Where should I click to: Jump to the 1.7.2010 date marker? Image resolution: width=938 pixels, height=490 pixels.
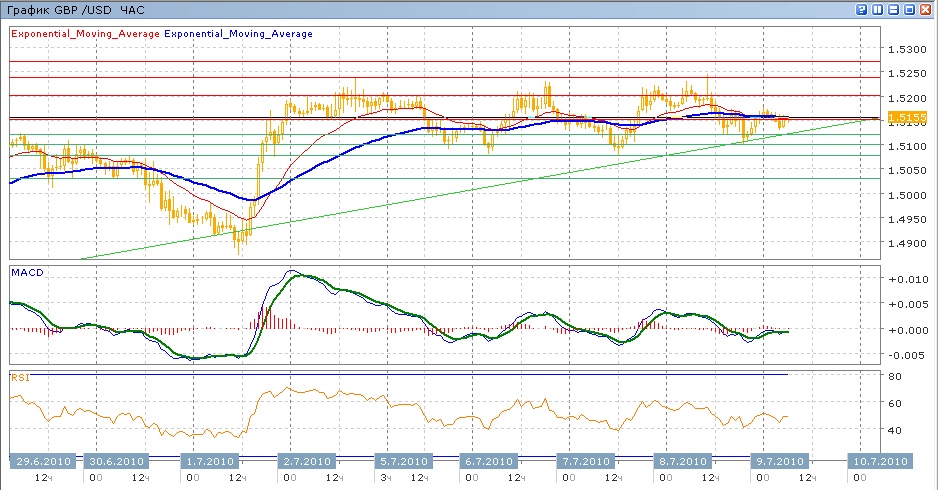pos(211,462)
